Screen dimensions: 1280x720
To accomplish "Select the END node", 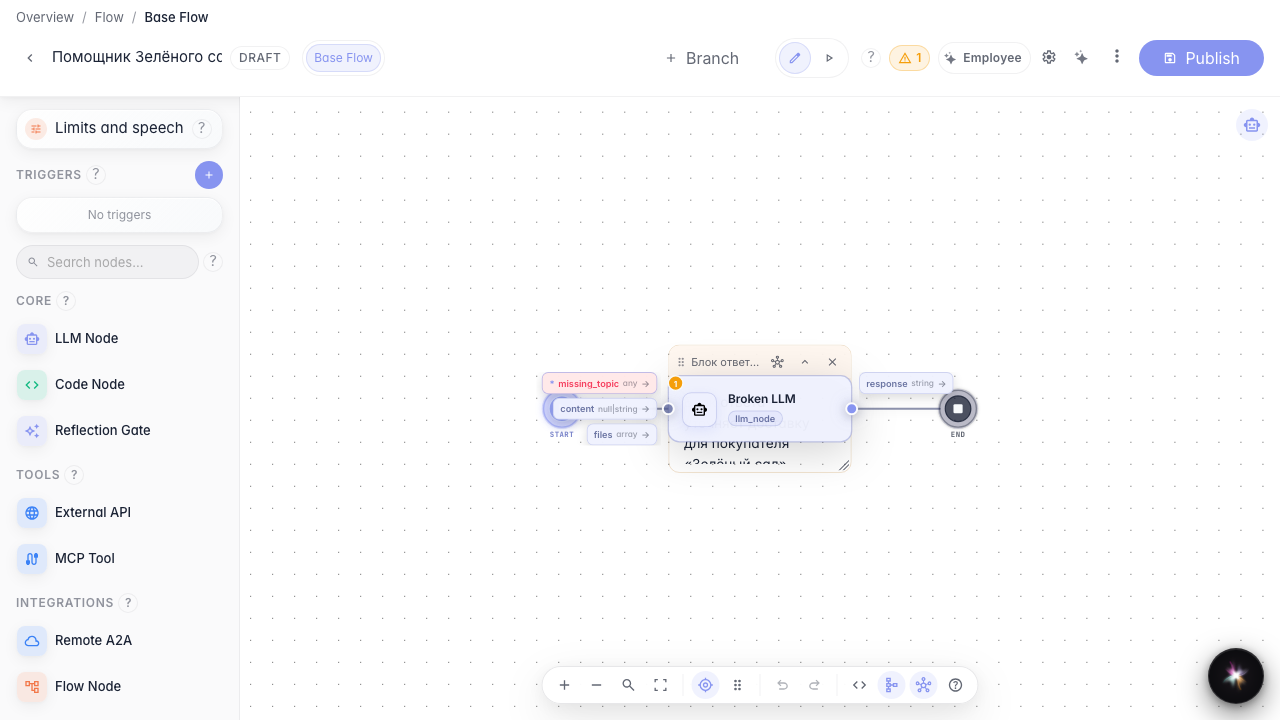I will click(958, 408).
